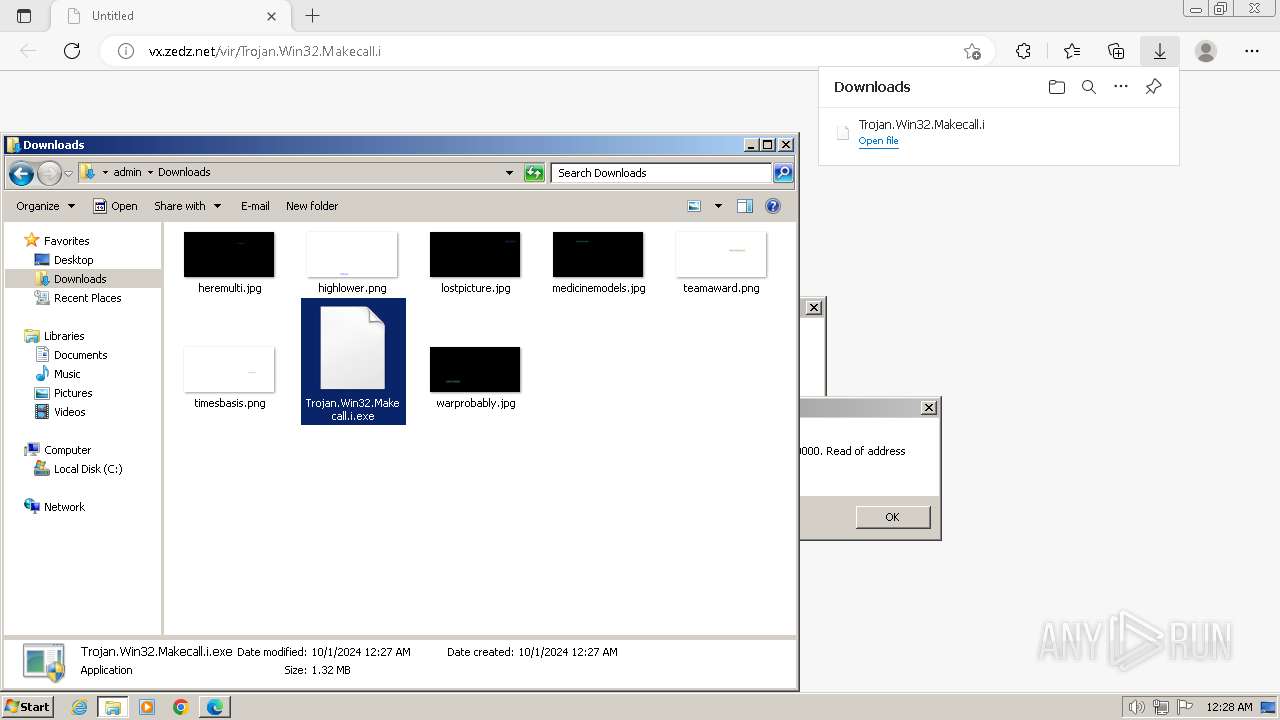The width and height of the screenshot is (1280, 720).
Task: Click Open file link for download
Action: [878, 141]
